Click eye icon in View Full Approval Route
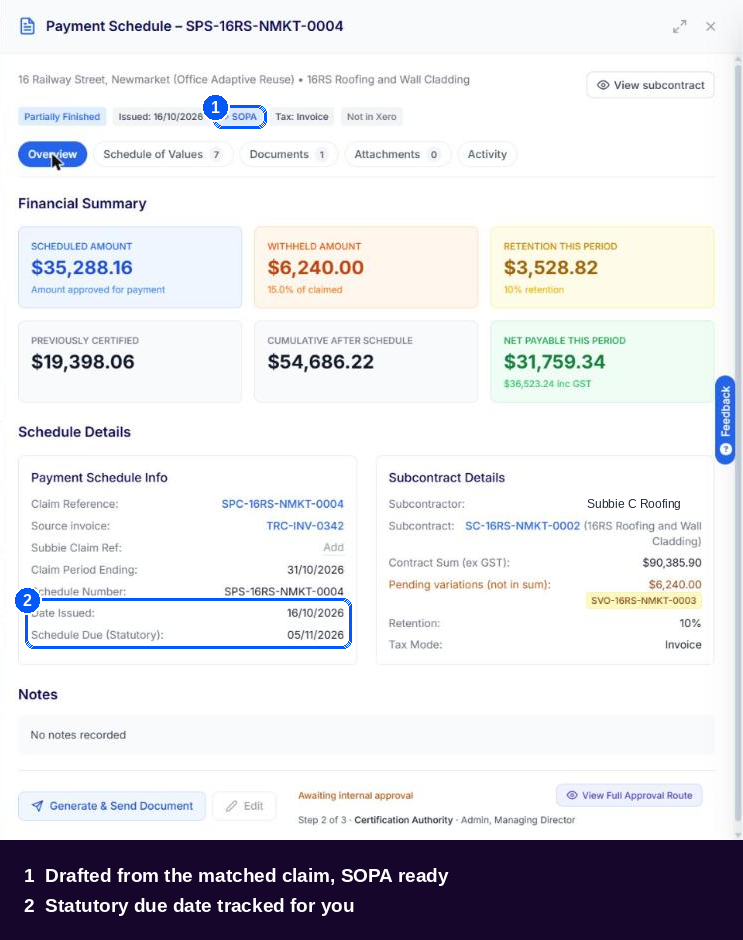 click(x=572, y=796)
